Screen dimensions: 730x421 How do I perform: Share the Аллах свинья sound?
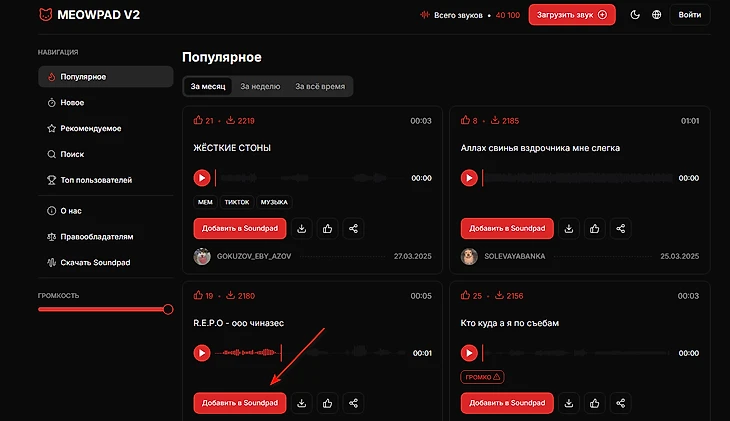click(x=621, y=229)
